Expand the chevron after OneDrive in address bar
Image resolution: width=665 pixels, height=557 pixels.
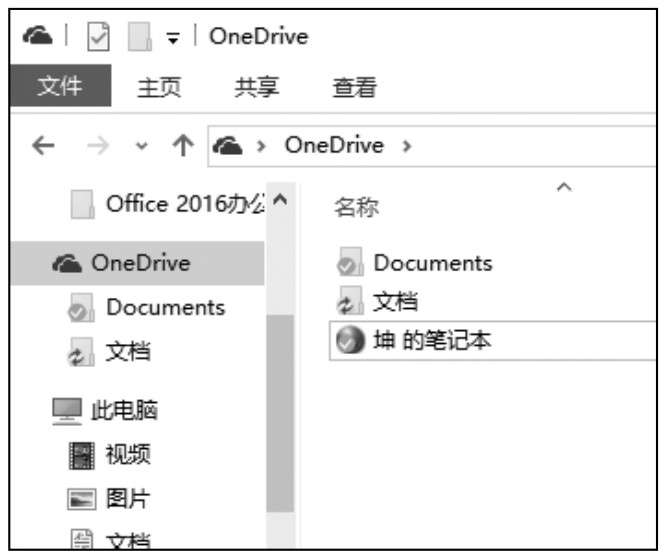point(406,146)
